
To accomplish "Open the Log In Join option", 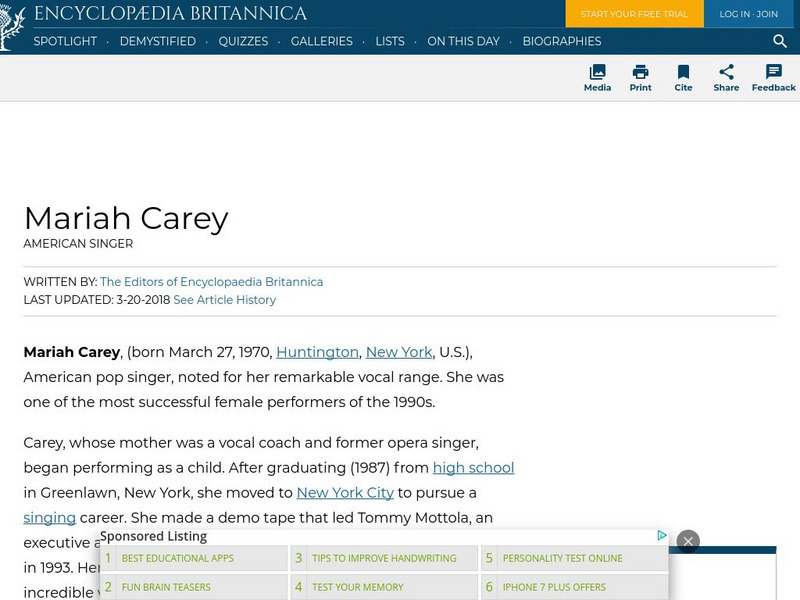I will pos(748,14).
